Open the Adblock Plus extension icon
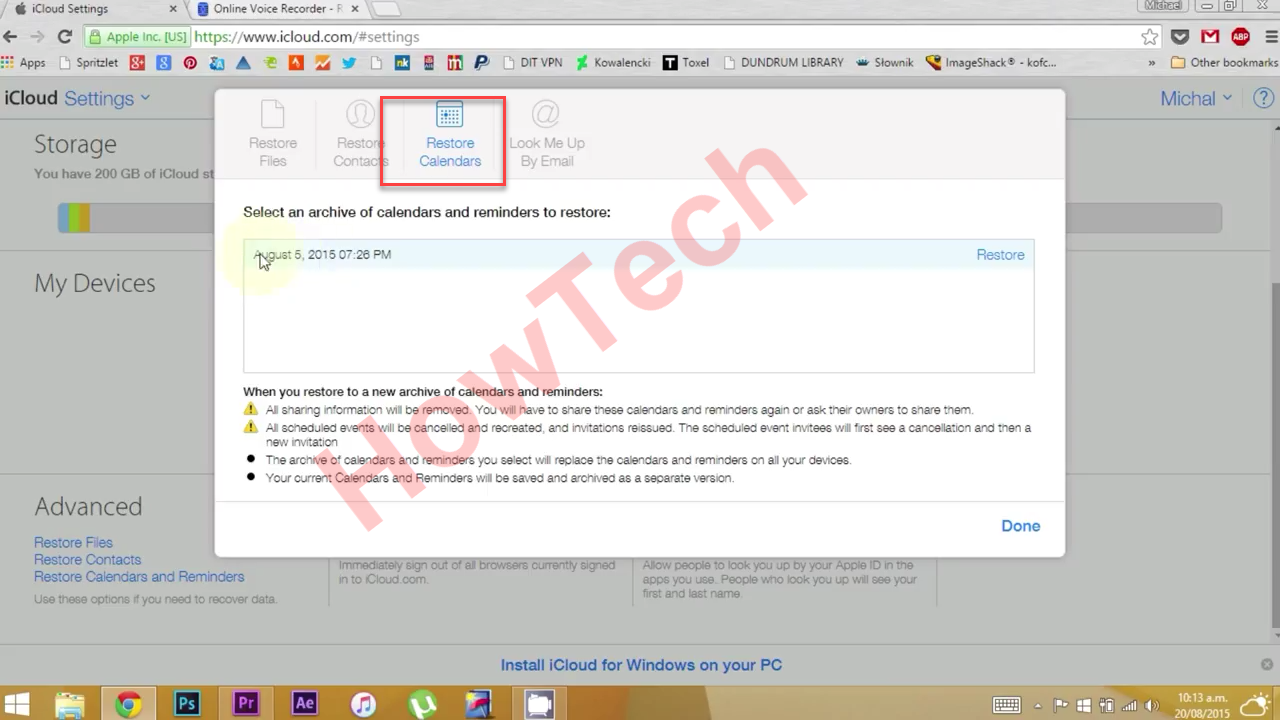Screen dimensions: 1280x720 [1240, 37]
